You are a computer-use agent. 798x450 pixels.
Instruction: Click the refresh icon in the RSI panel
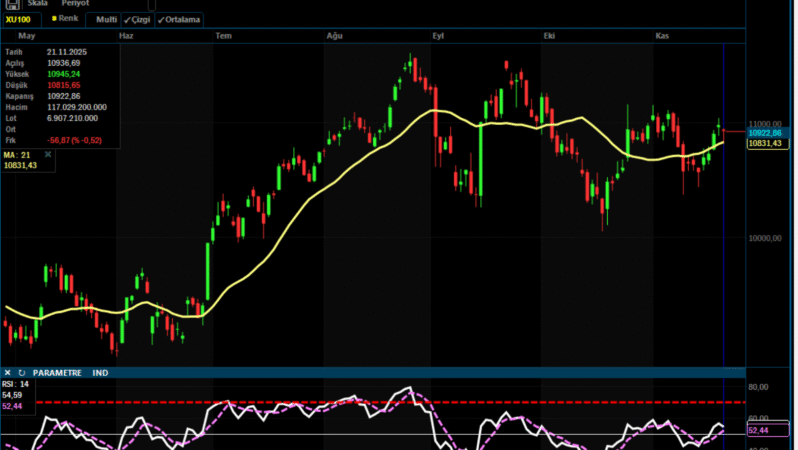pos(21,372)
